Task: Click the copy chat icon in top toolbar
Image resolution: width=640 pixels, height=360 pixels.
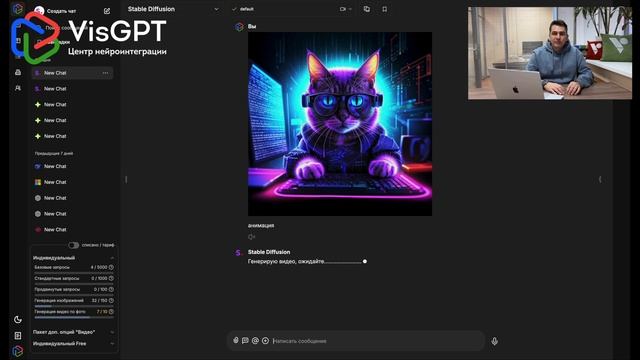Action: coord(367,9)
